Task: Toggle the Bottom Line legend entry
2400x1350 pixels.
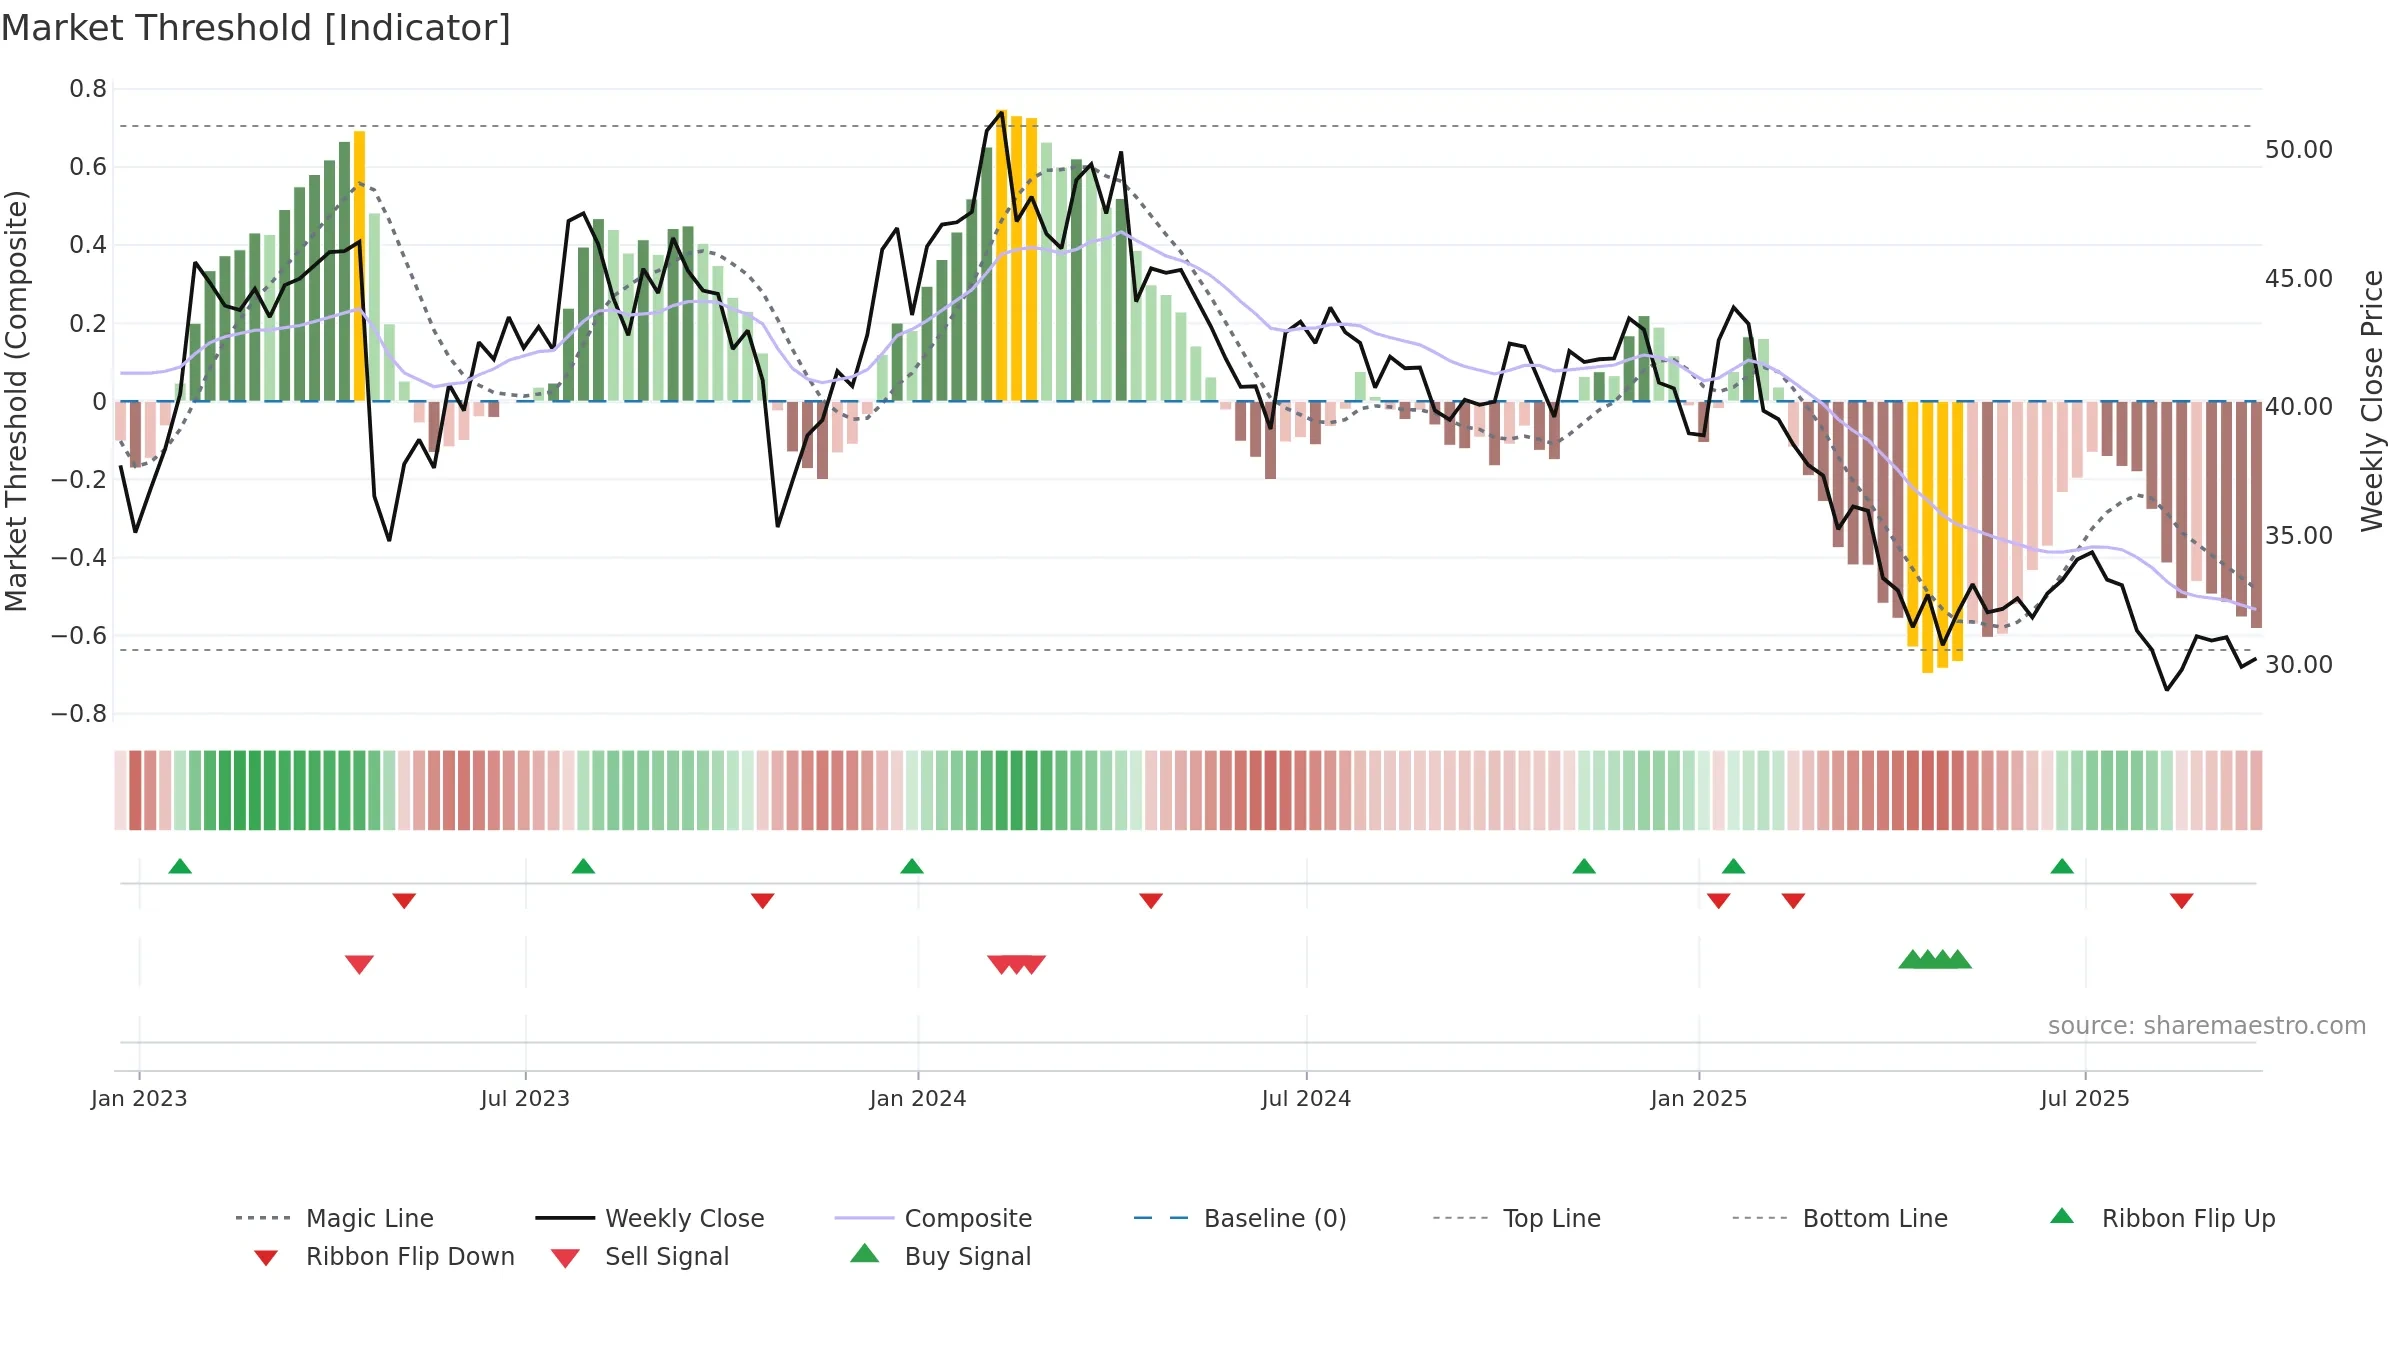Action: [x=1840, y=1218]
